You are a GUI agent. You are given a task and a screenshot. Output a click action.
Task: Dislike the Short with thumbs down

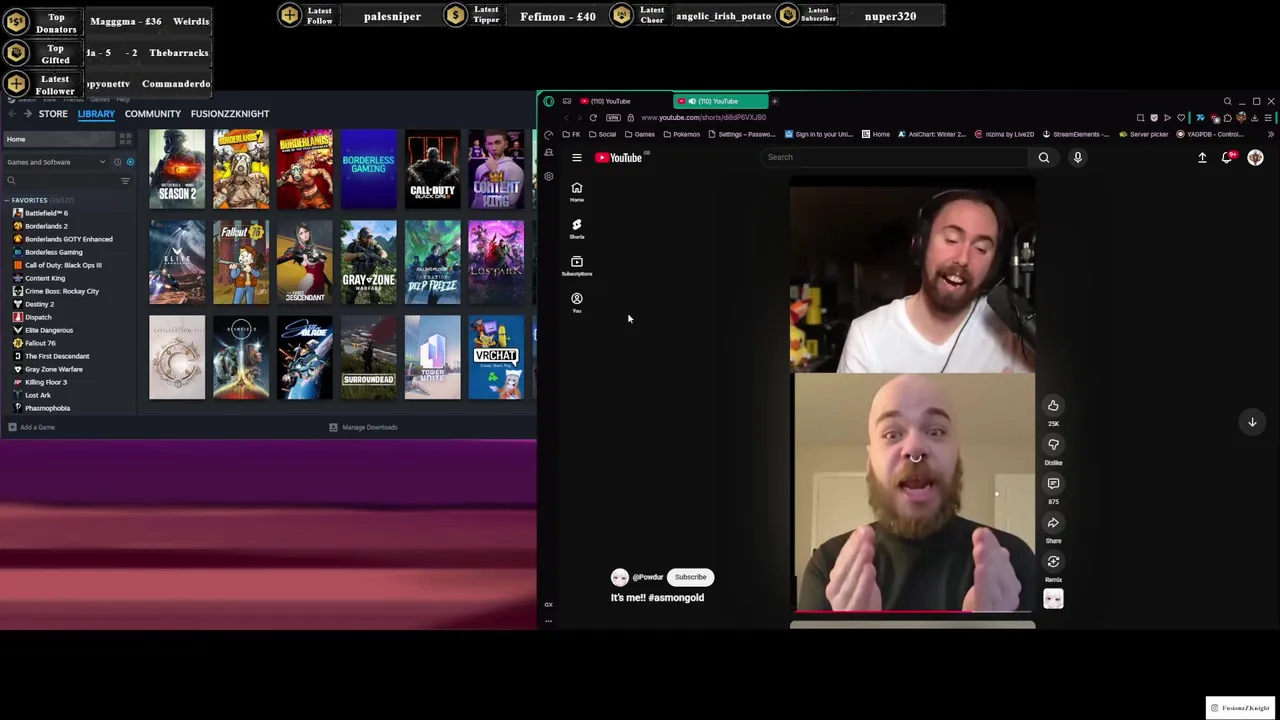click(1053, 445)
